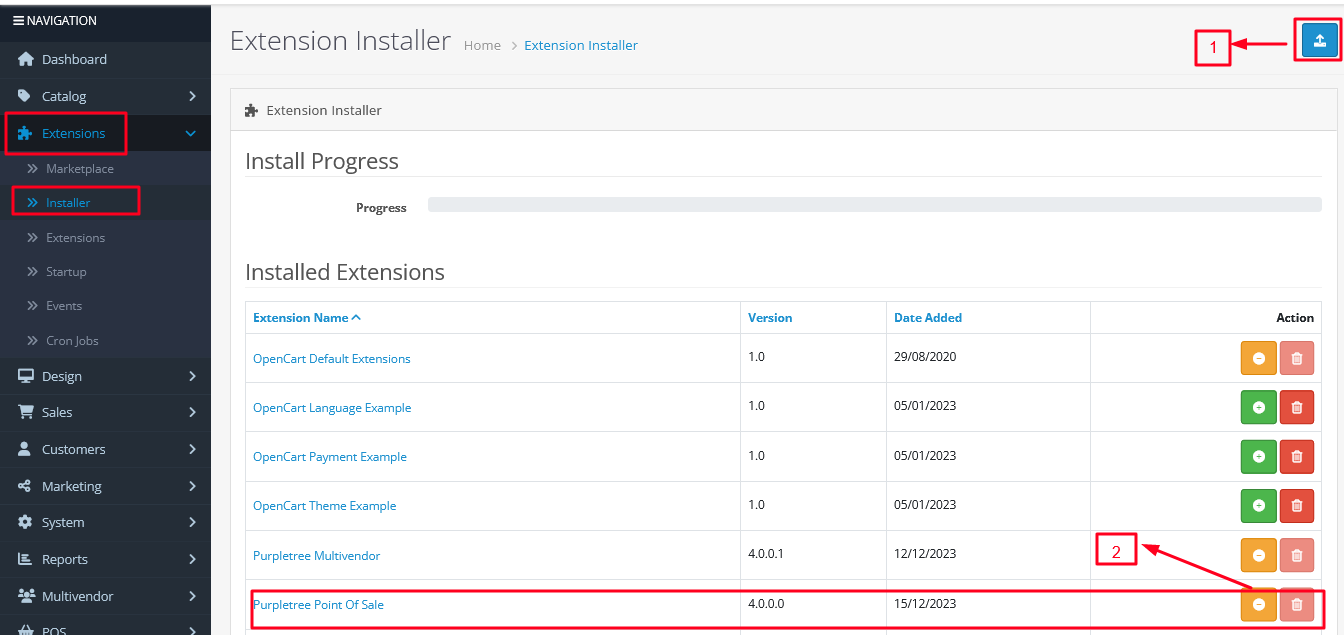Delete OpenCart Payment Example with trash button

(x=1297, y=456)
